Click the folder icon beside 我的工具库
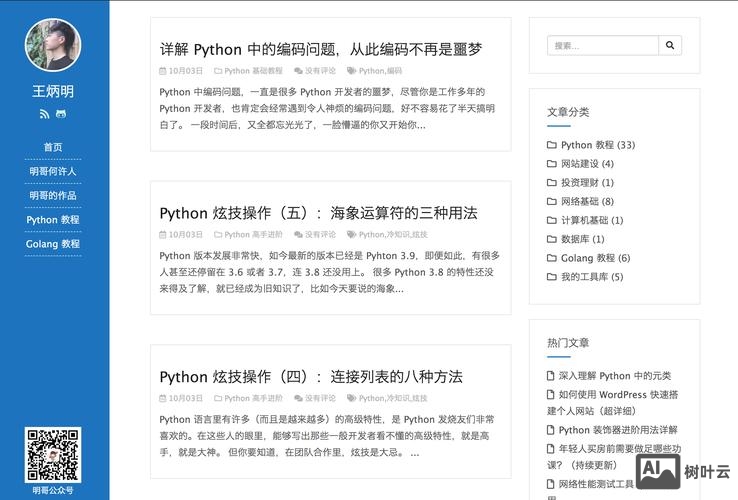The width and height of the screenshot is (738, 500). 552,277
